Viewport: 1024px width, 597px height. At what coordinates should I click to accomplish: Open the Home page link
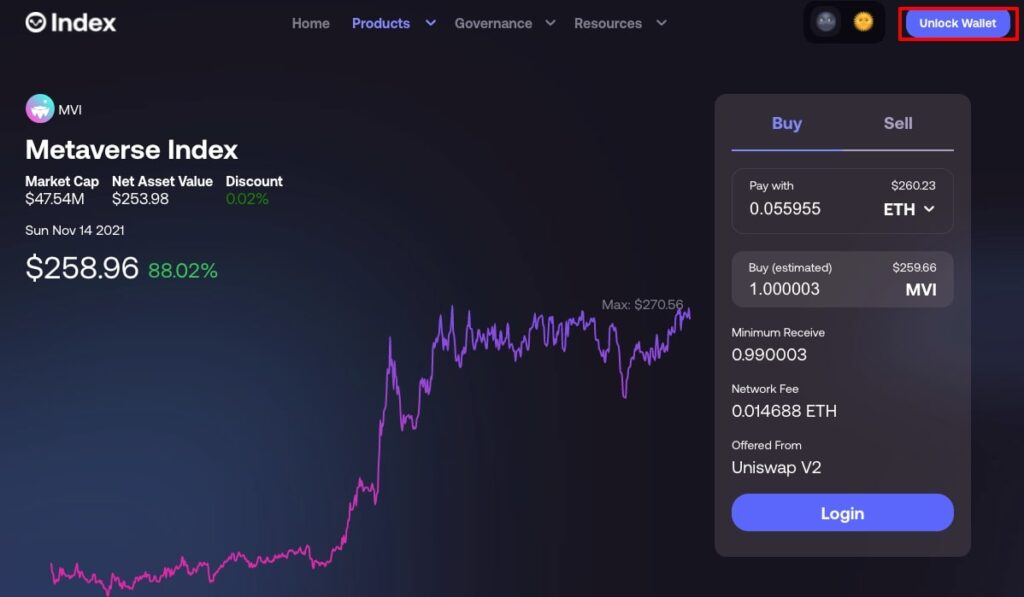(x=310, y=24)
